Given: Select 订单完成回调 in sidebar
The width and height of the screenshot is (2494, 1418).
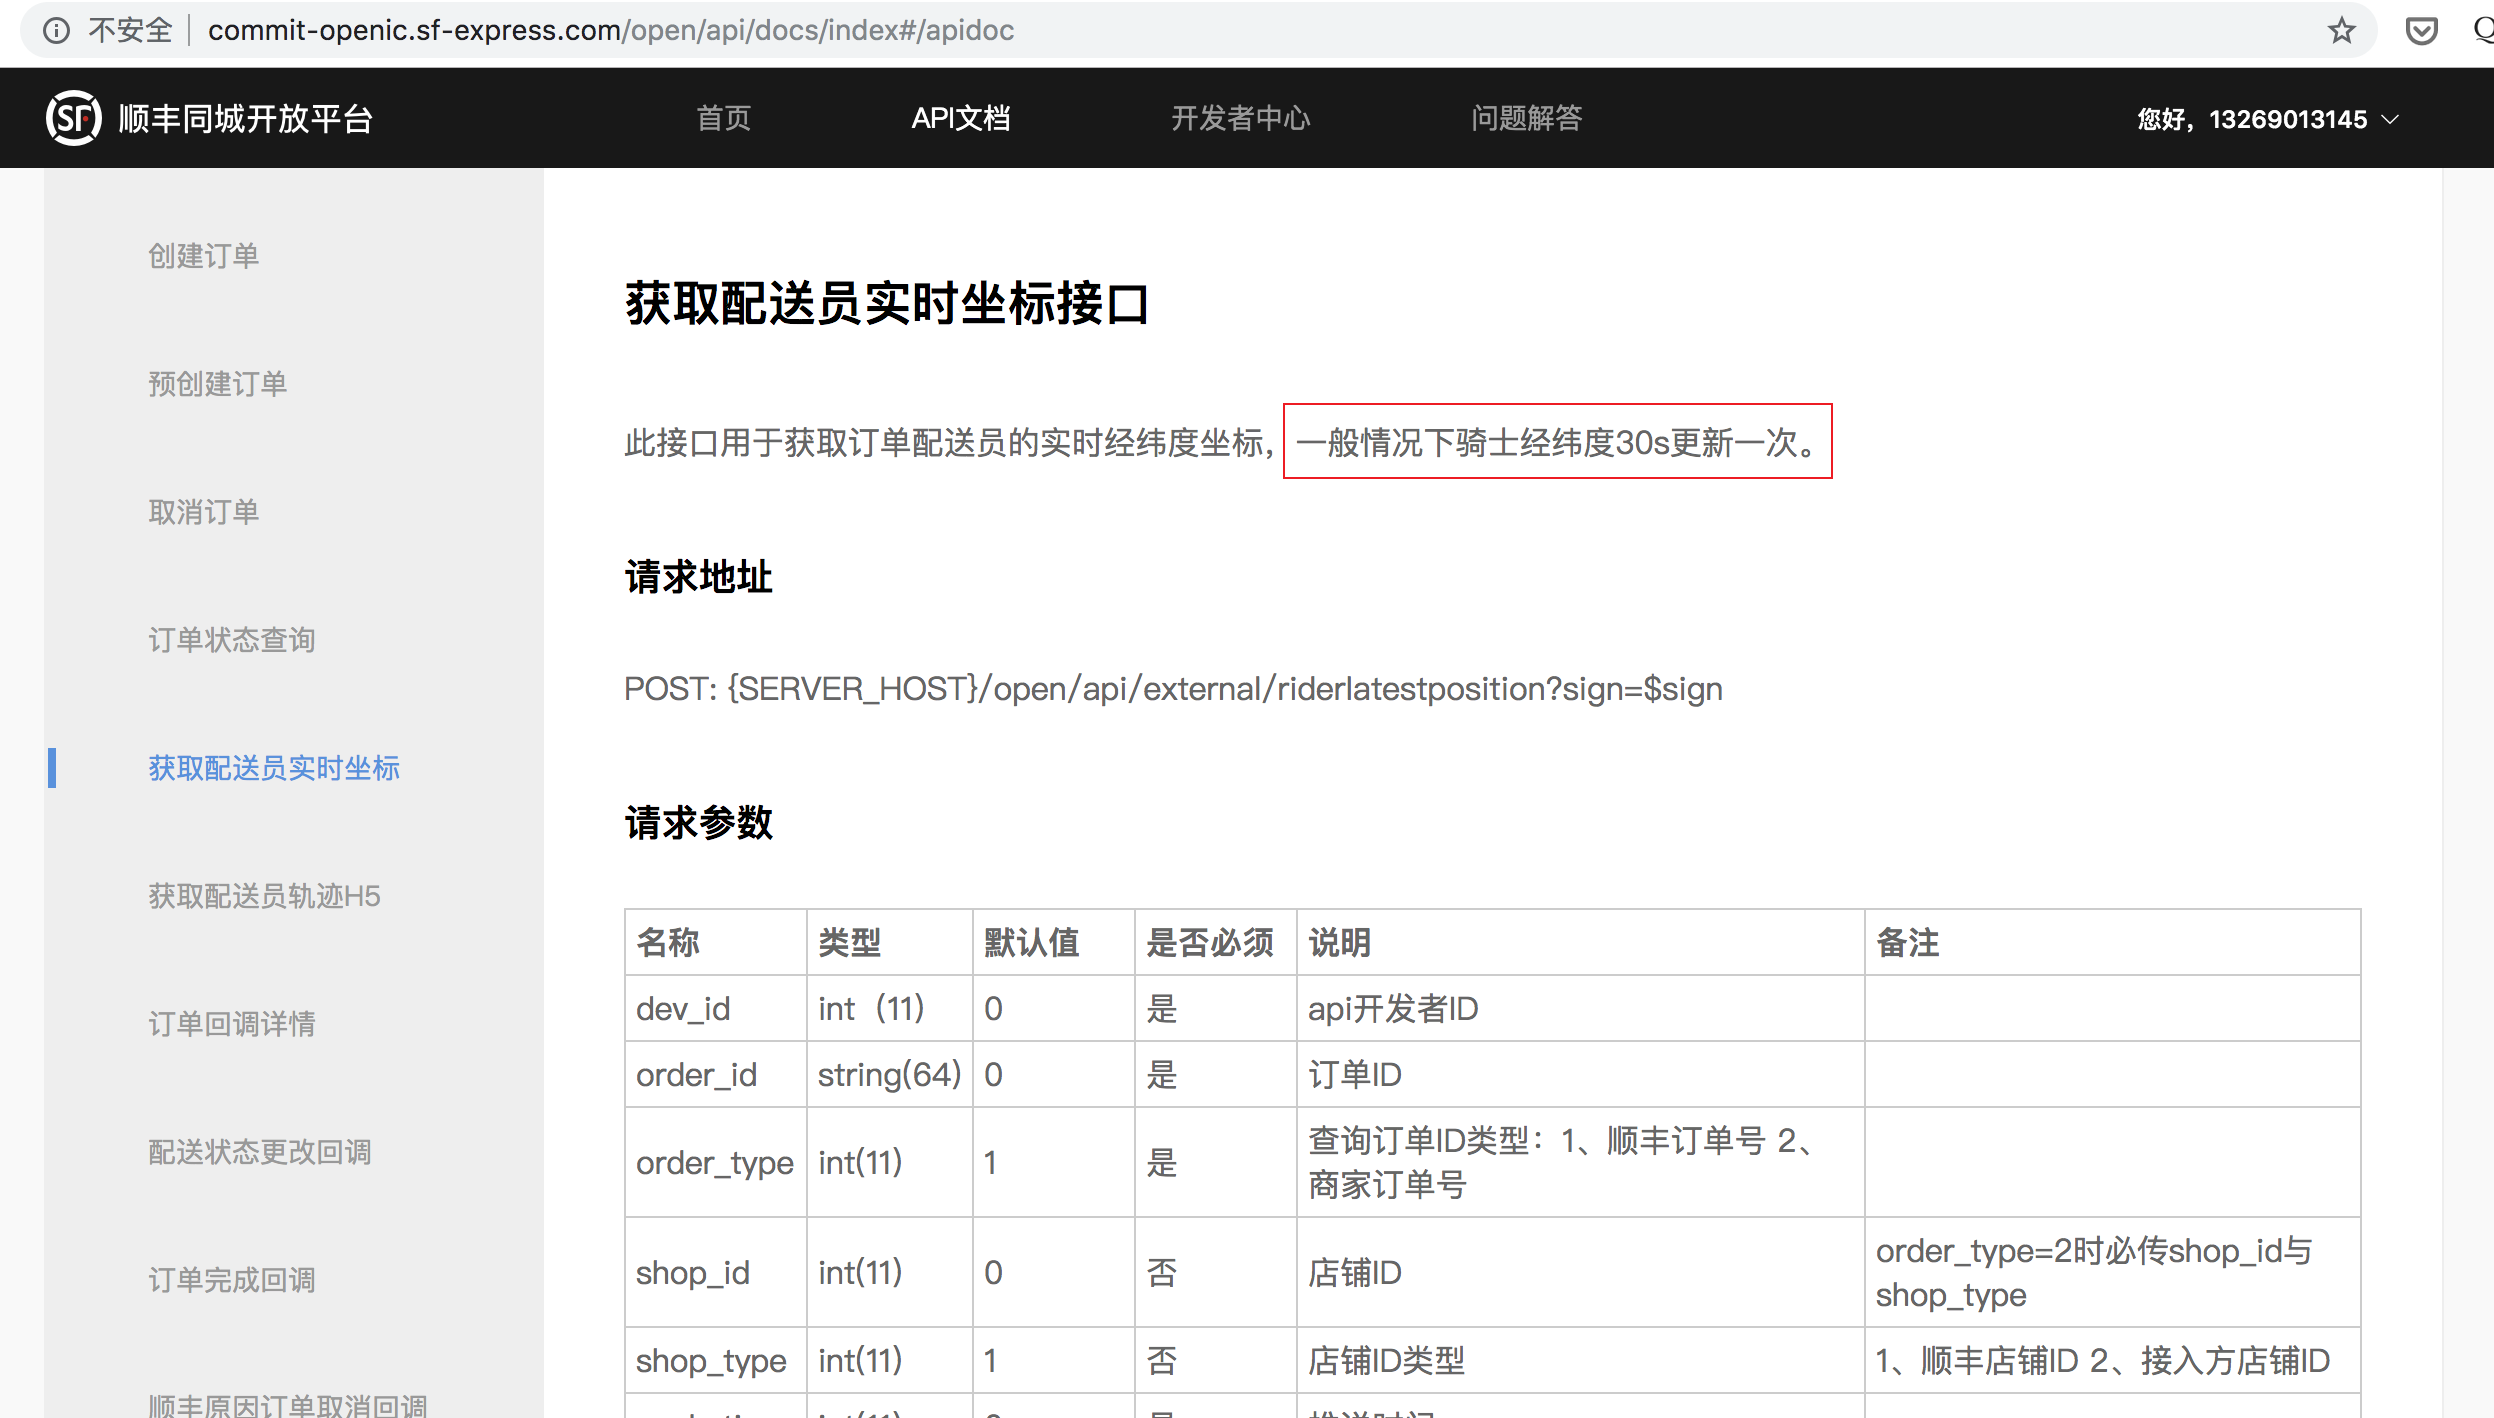Looking at the screenshot, I should [232, 1280].
